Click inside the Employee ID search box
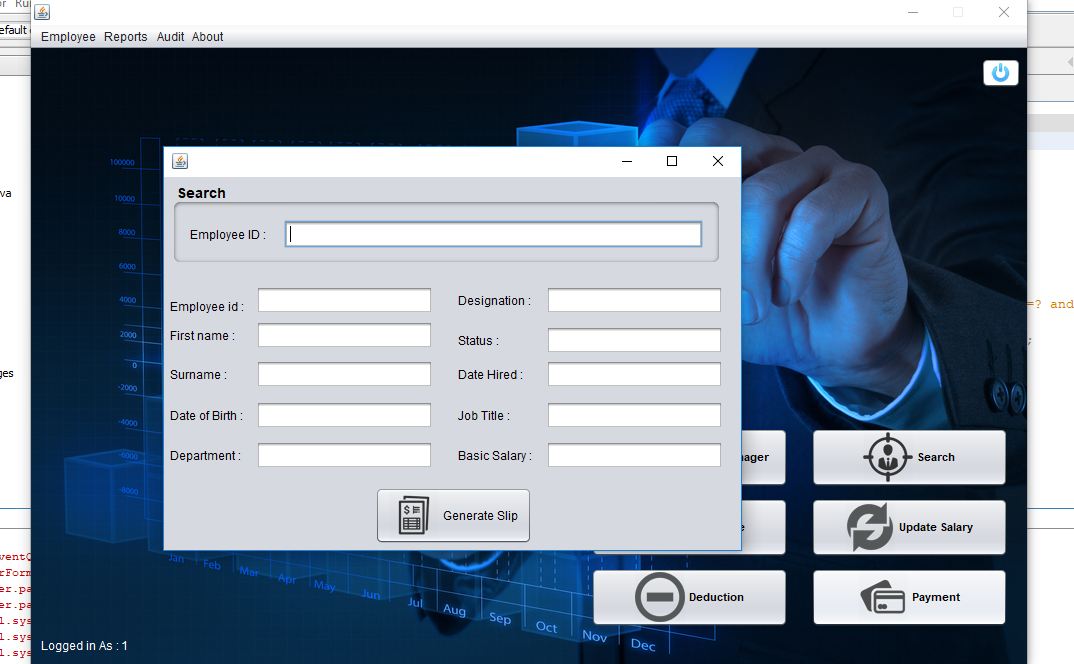Screen dimensions: 1074x664 (x=493, y=233)
